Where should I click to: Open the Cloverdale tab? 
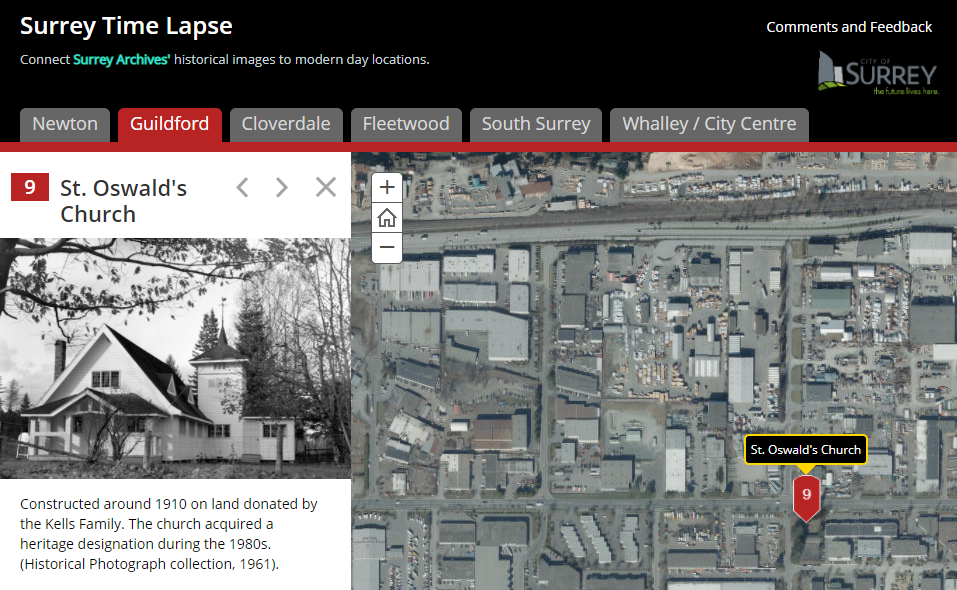(286, 125)
